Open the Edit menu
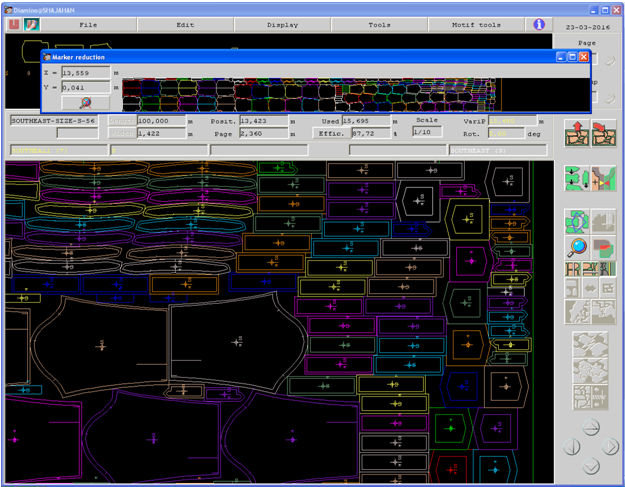Image resolution: width=625 pixels, height=487 pixels. pos(185,24)
